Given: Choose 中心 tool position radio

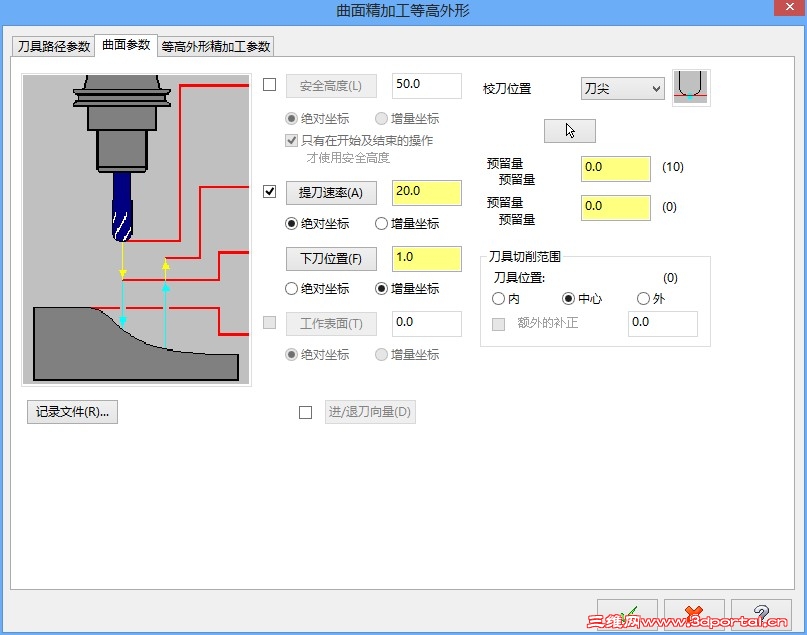Looking at the screenshot, I should 568,298.
